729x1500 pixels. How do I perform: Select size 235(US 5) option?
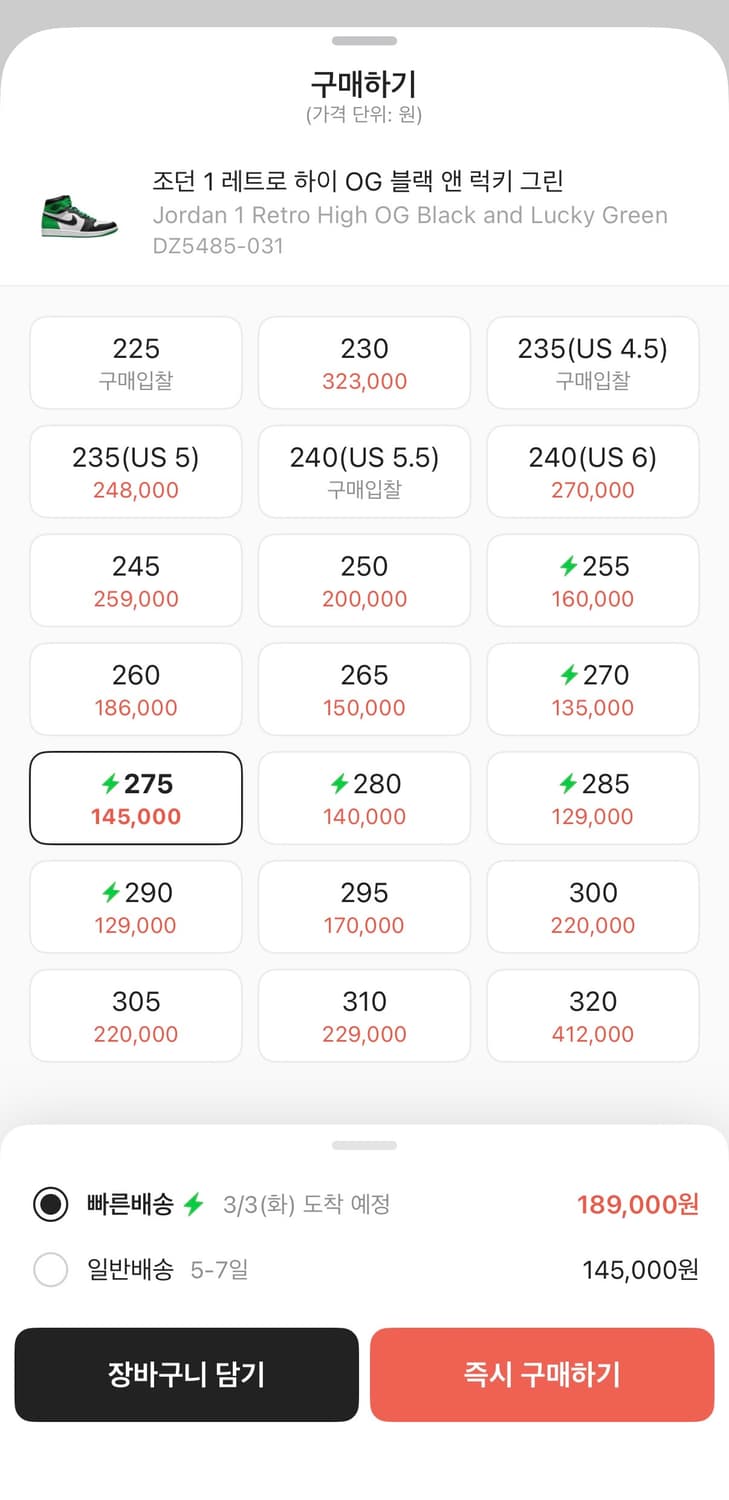point(136,472)
